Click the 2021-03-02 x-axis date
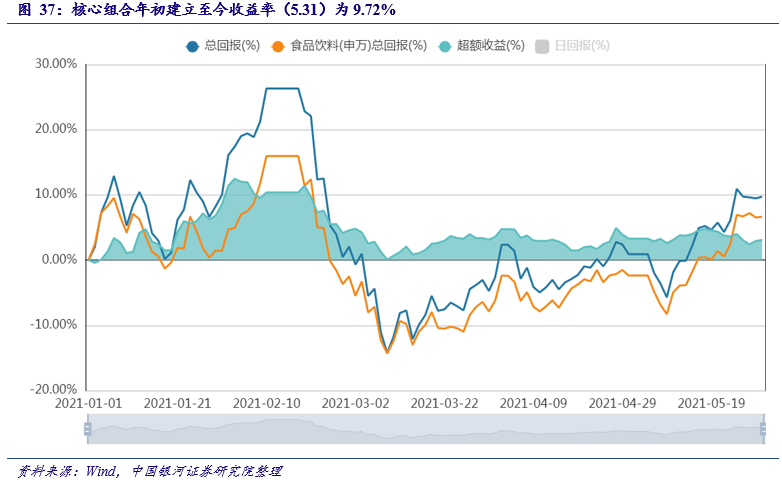Viewport: 782px width, 484px height. [x=356, y=403]
